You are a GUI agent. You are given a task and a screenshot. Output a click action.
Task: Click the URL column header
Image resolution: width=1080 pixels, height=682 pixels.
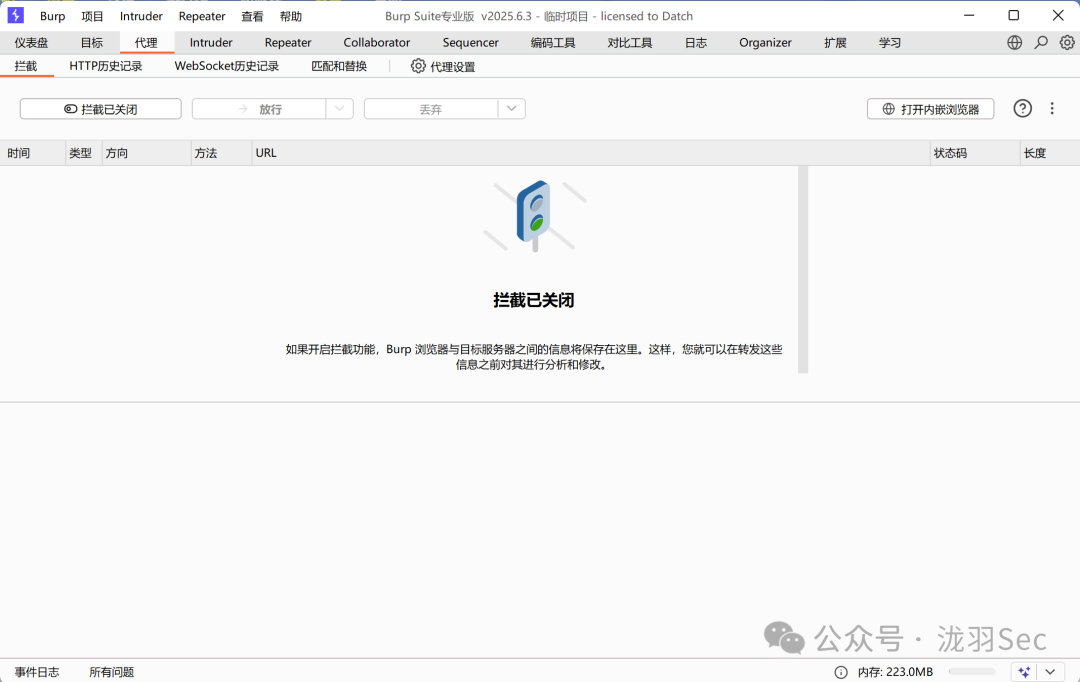click(x=266, y=153)
